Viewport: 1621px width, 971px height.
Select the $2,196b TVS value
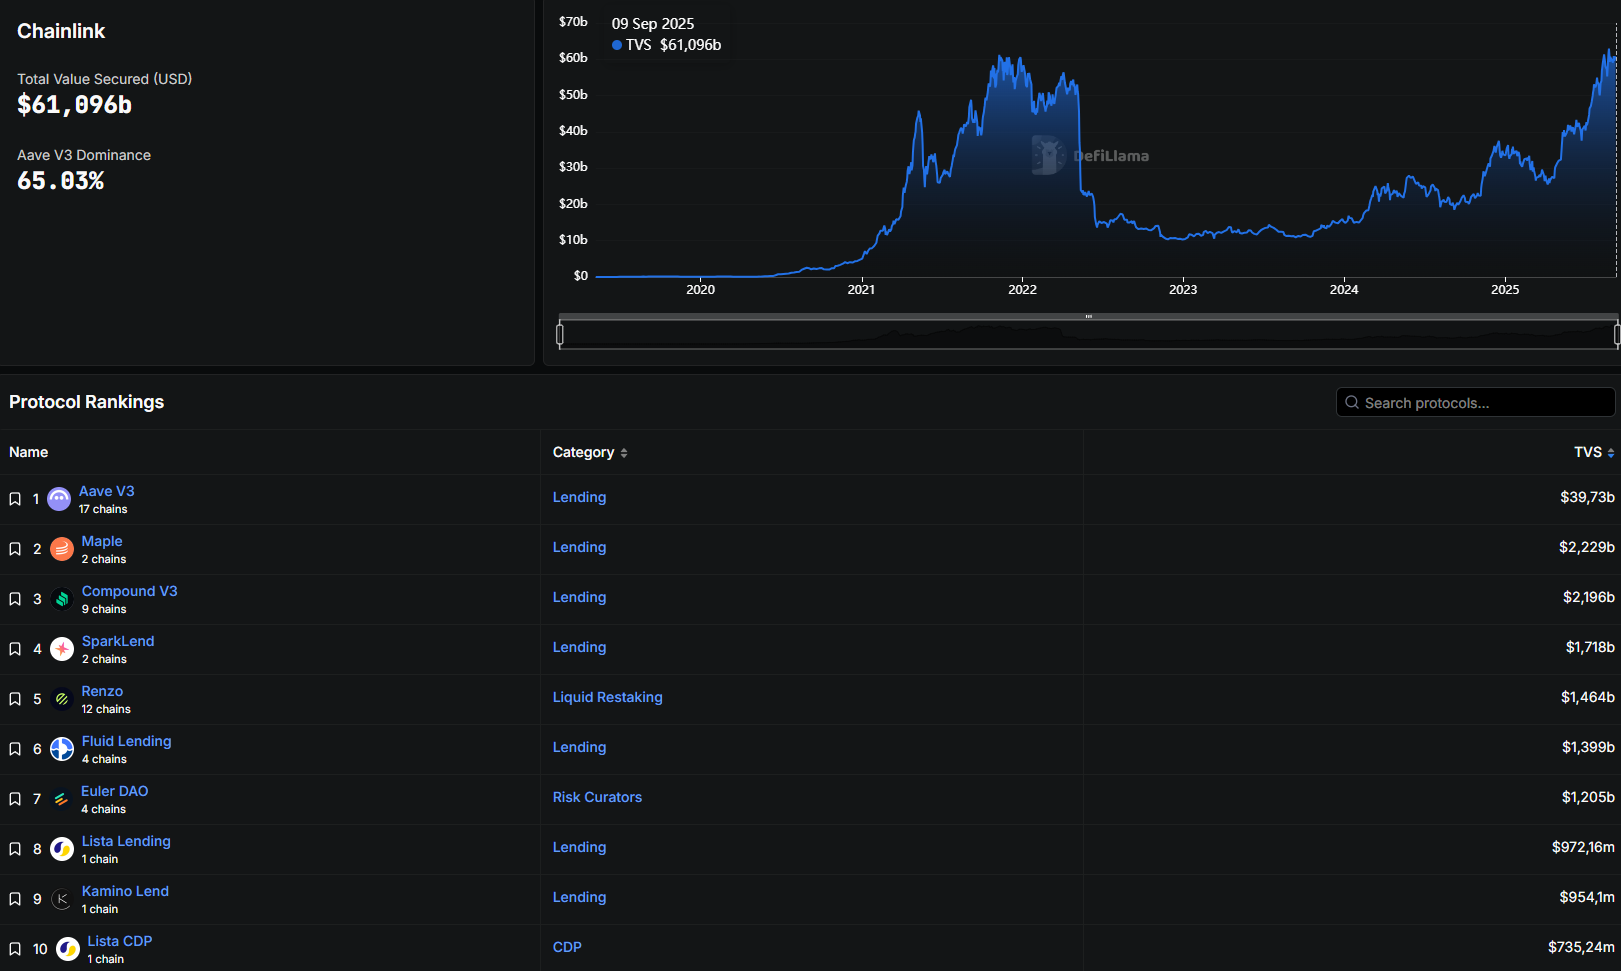tap(1588, 597)
